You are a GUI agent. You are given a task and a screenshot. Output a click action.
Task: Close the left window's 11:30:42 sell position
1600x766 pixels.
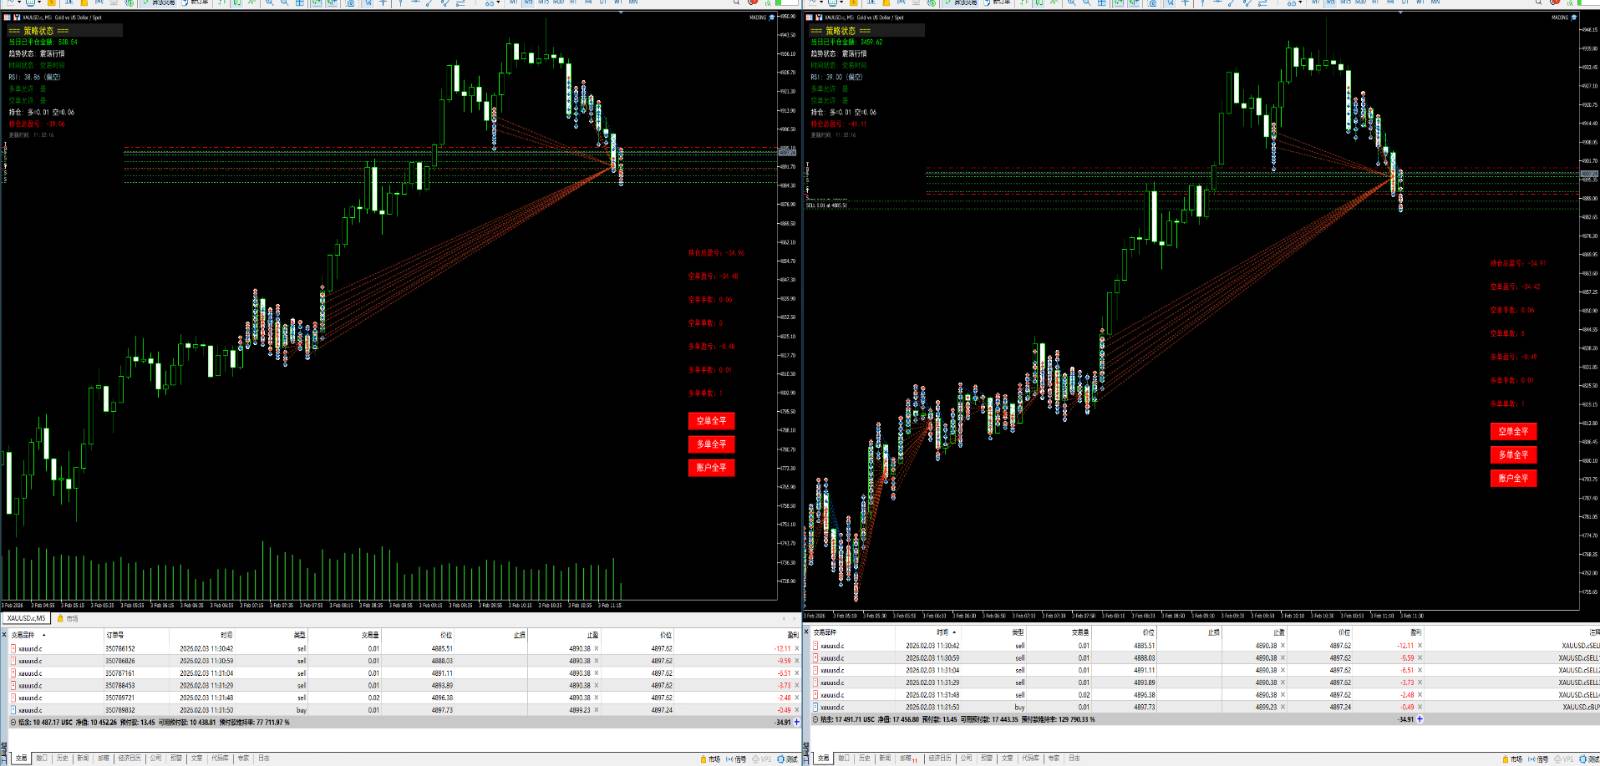click(x=797, y=648)
